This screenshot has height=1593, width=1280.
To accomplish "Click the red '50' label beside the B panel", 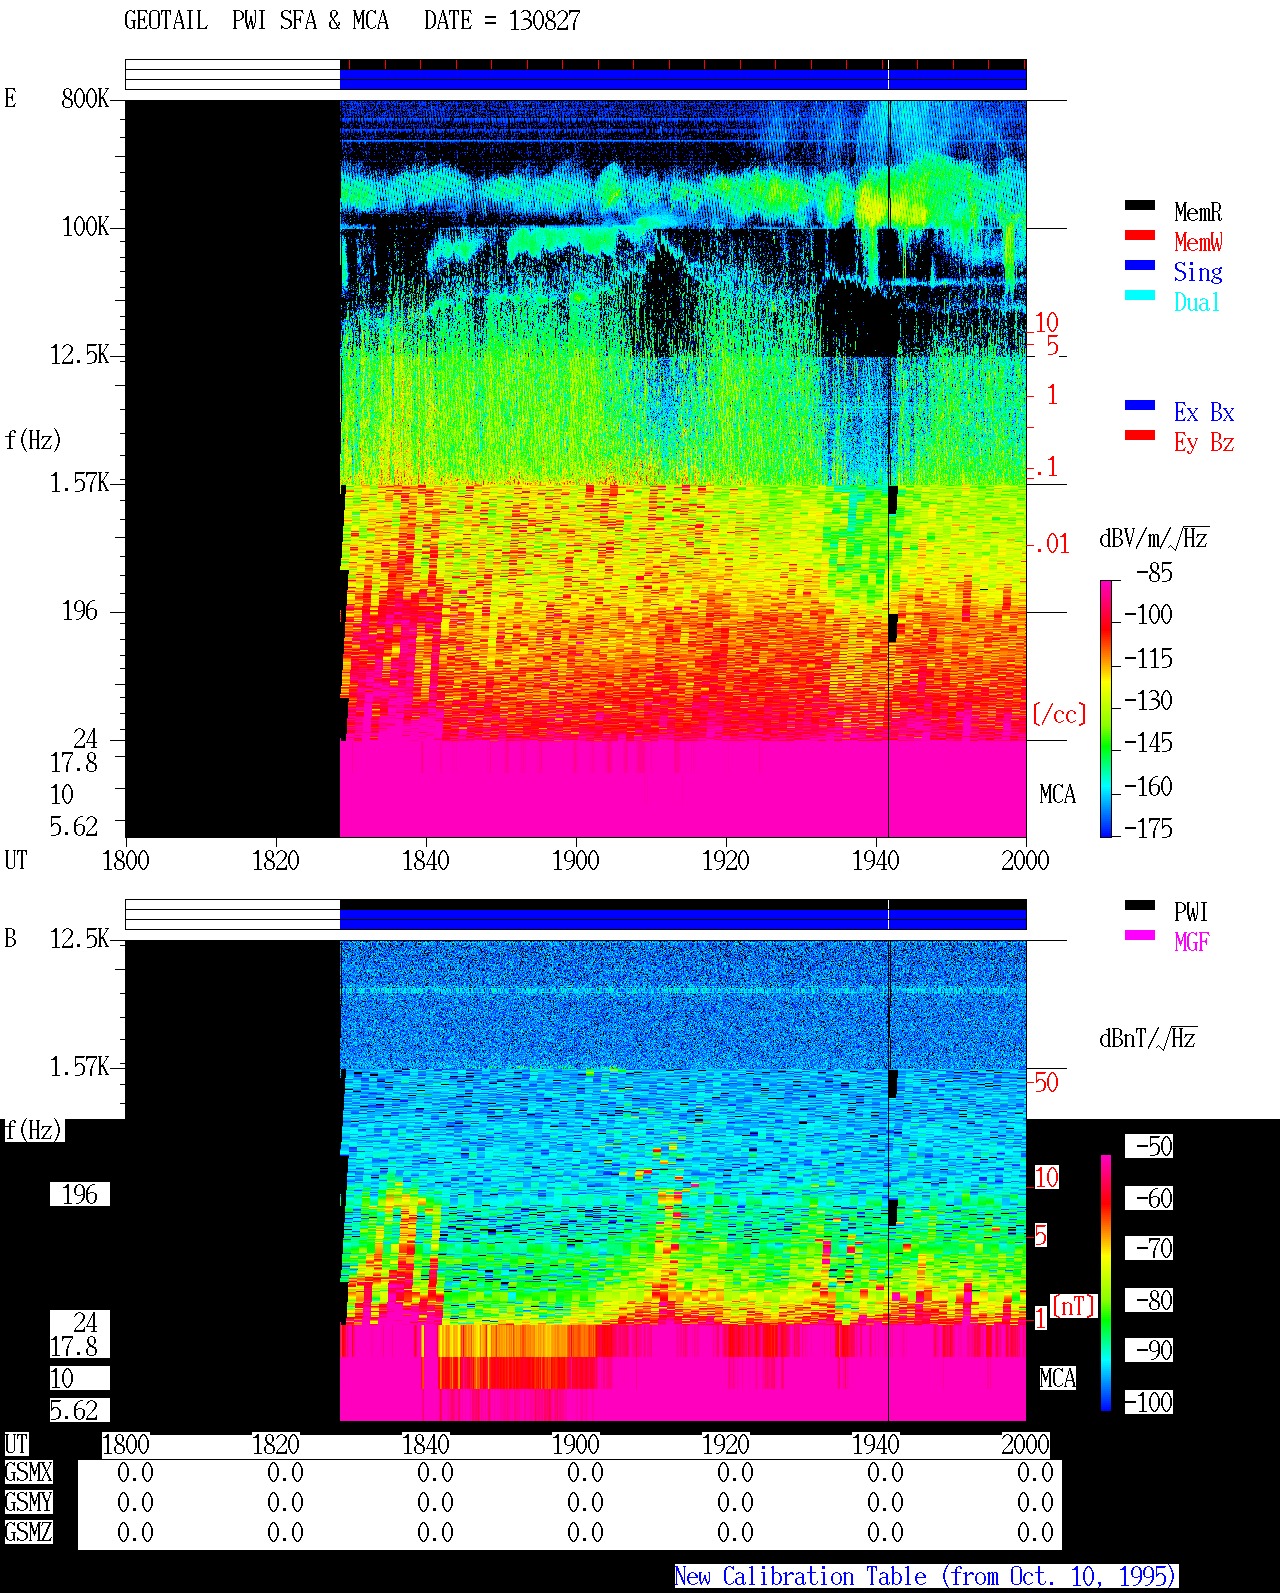I will pos(1046,1082).
